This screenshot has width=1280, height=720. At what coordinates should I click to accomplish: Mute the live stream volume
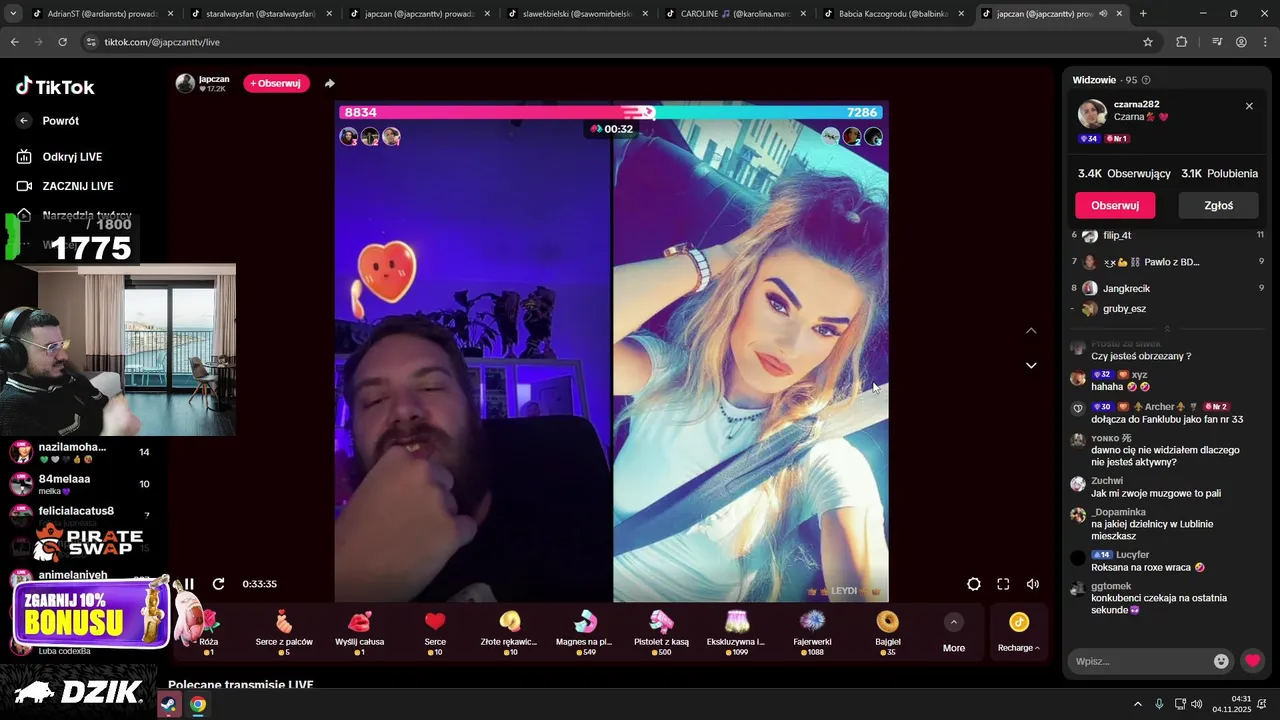click(x=1033, y=584)
